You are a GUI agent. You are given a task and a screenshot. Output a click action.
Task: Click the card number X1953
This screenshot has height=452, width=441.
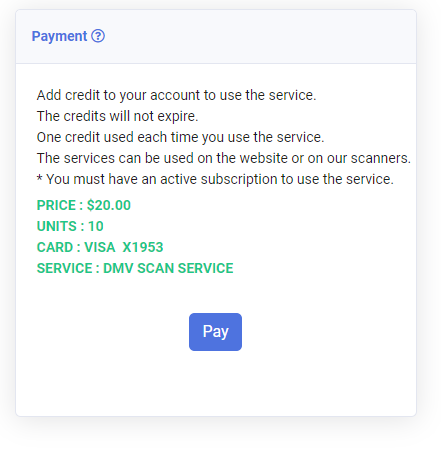(x=143, y=247)
